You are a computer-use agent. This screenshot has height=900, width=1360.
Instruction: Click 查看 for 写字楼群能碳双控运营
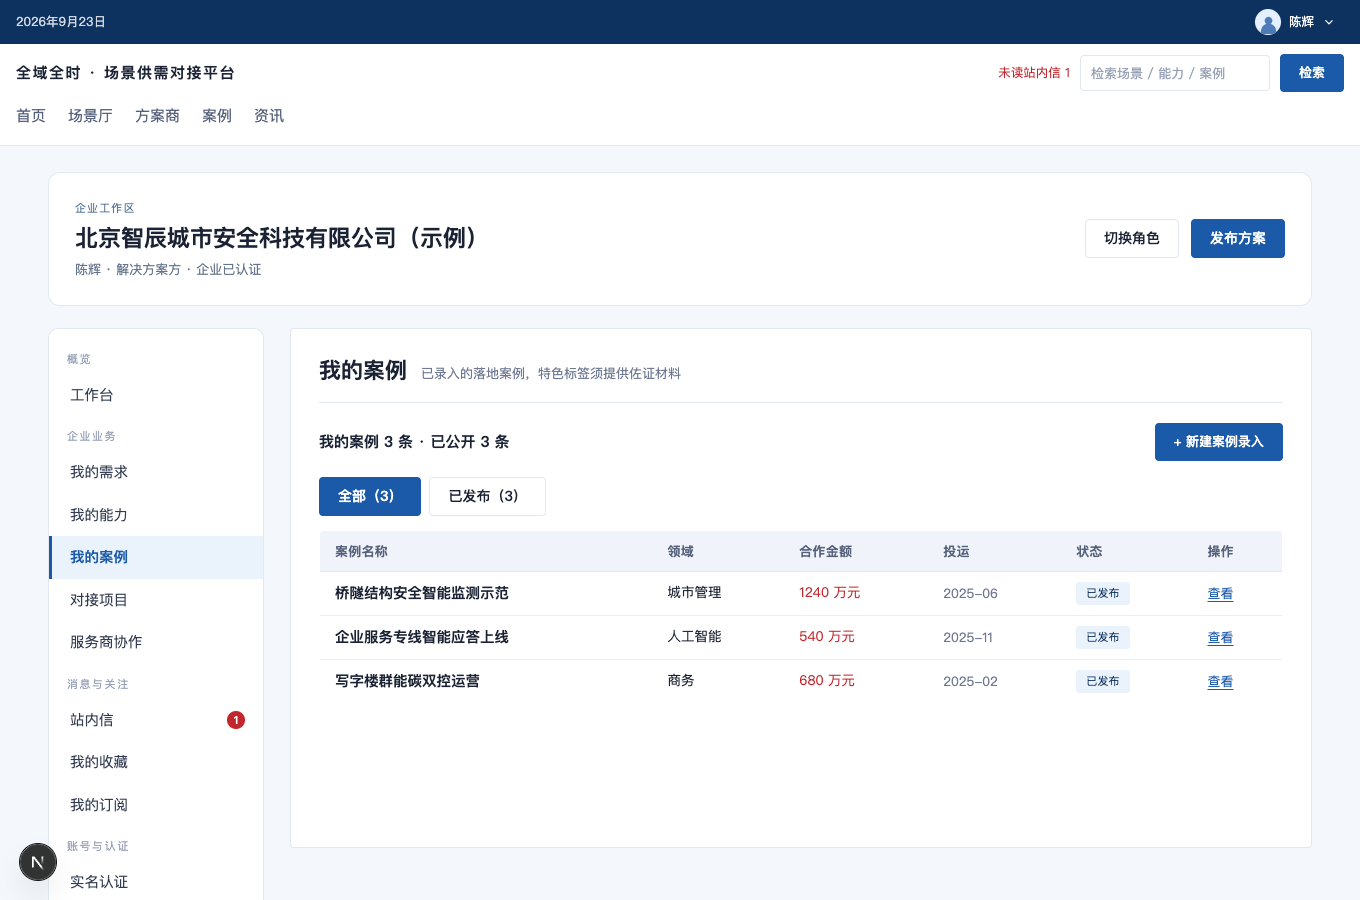pos(1220,681)
